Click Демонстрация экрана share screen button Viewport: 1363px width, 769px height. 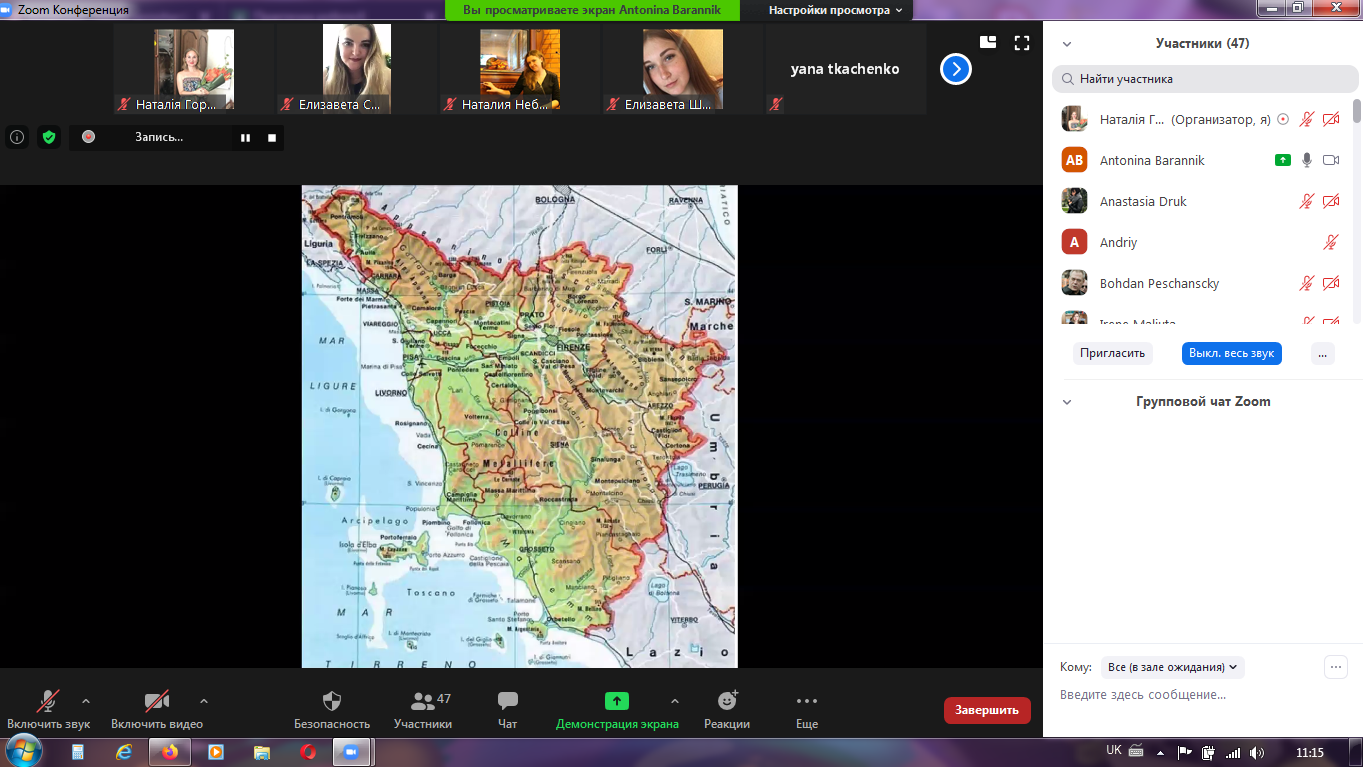617,709
